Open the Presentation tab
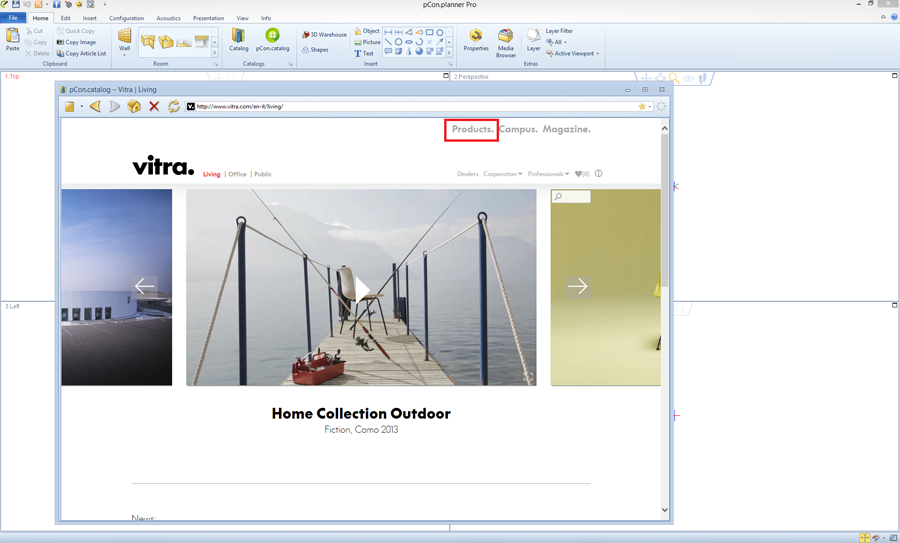The height and width of the screenshot is (543, 900). coord(208,18)
